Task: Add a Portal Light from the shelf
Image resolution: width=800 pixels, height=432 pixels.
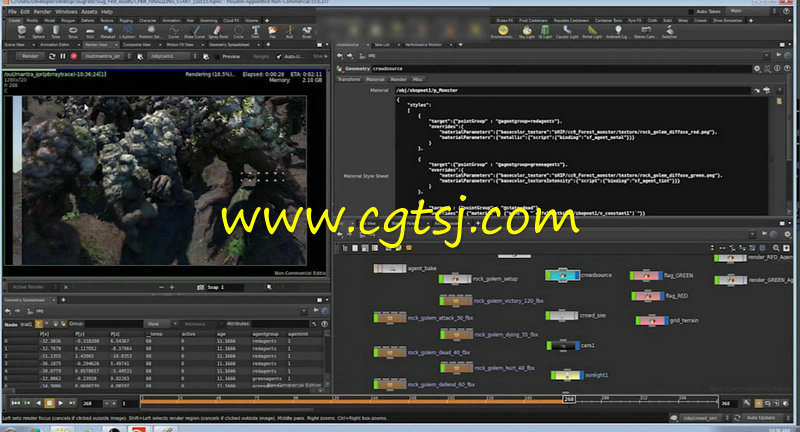Action: tap(592, 32)
